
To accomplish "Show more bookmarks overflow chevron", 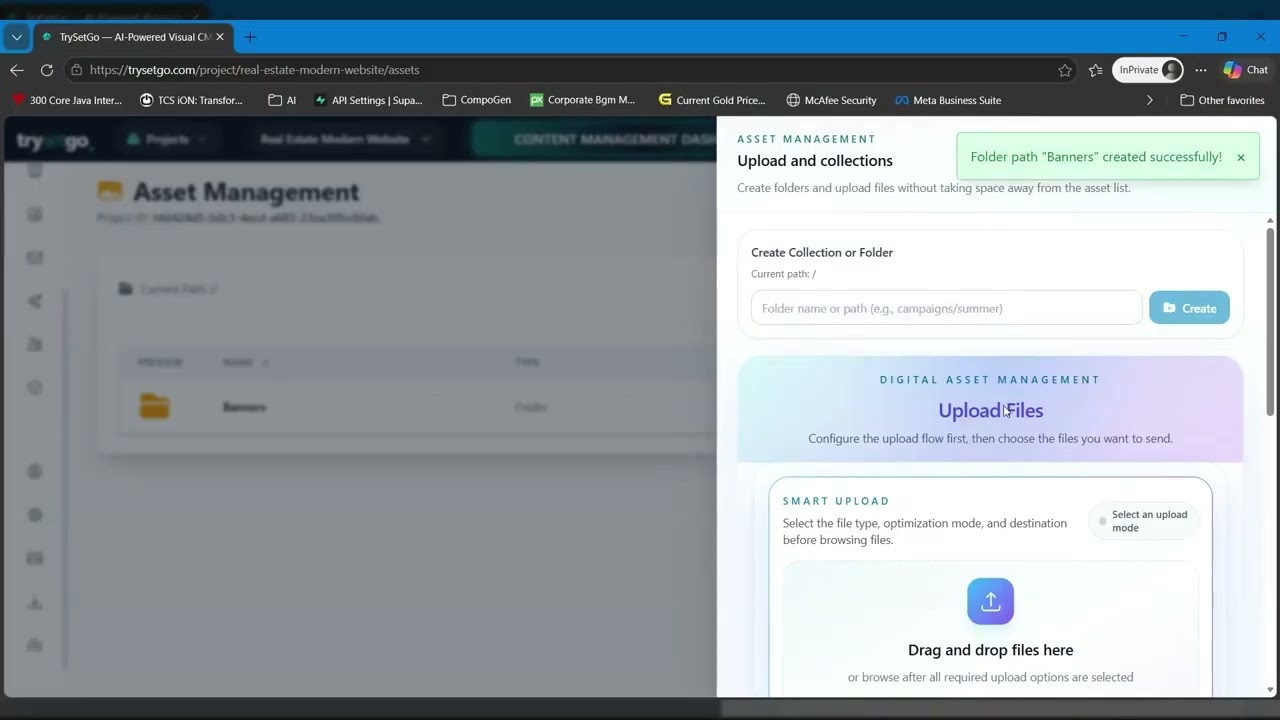I will pos(1149,100).
